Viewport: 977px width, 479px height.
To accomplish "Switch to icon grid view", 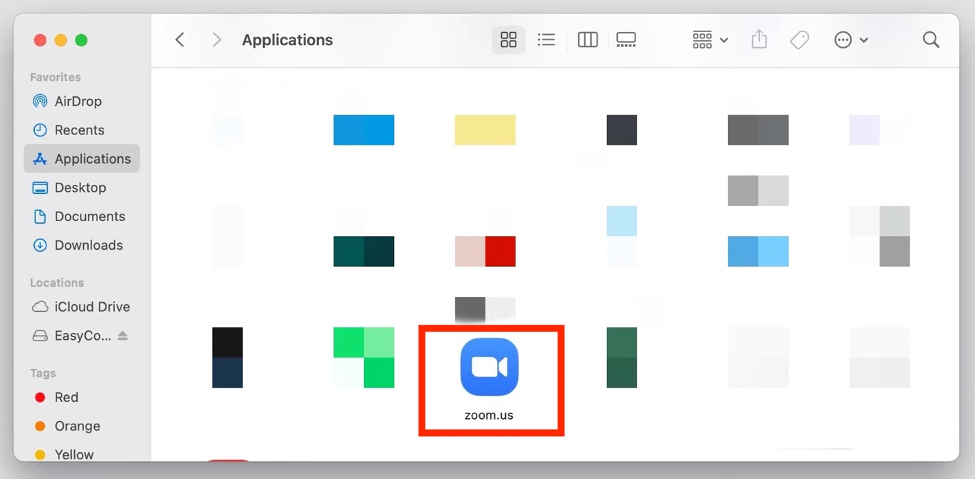I will [508, 40].
